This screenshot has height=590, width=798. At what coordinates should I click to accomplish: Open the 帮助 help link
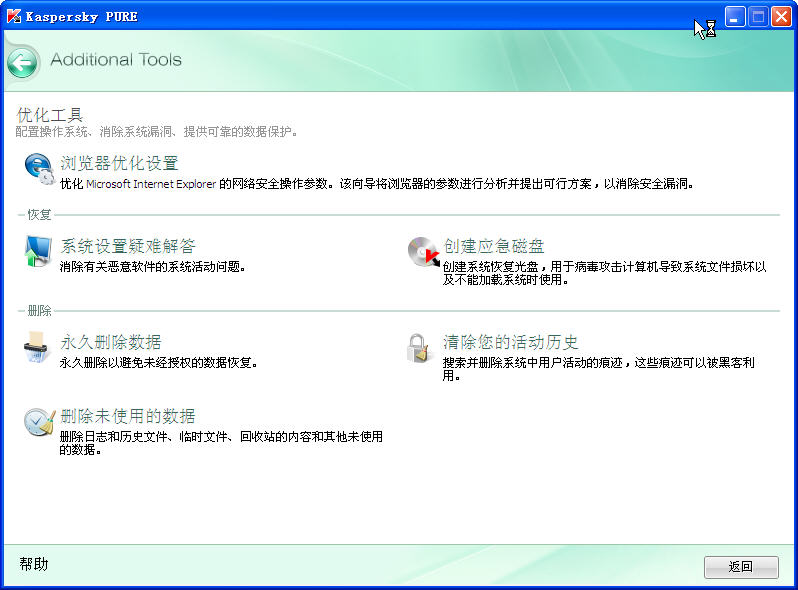33,564
